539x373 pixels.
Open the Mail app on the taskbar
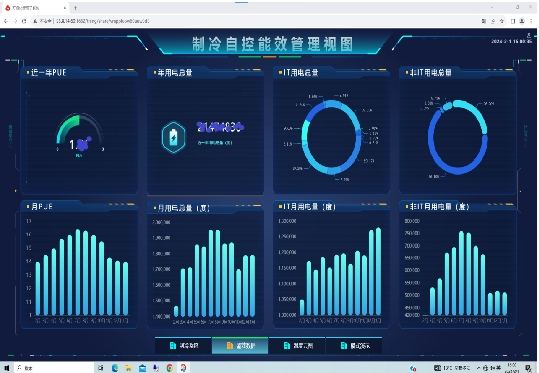pos(142,368)
